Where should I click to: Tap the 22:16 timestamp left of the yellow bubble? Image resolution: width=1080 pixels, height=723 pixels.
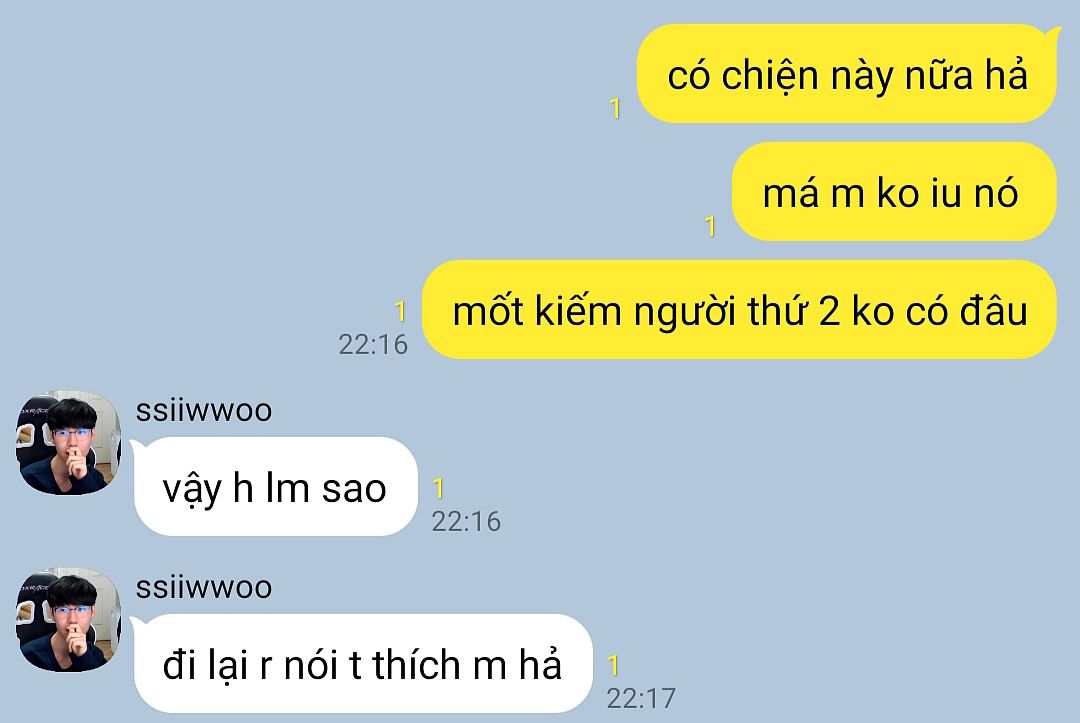click(373, 344)
